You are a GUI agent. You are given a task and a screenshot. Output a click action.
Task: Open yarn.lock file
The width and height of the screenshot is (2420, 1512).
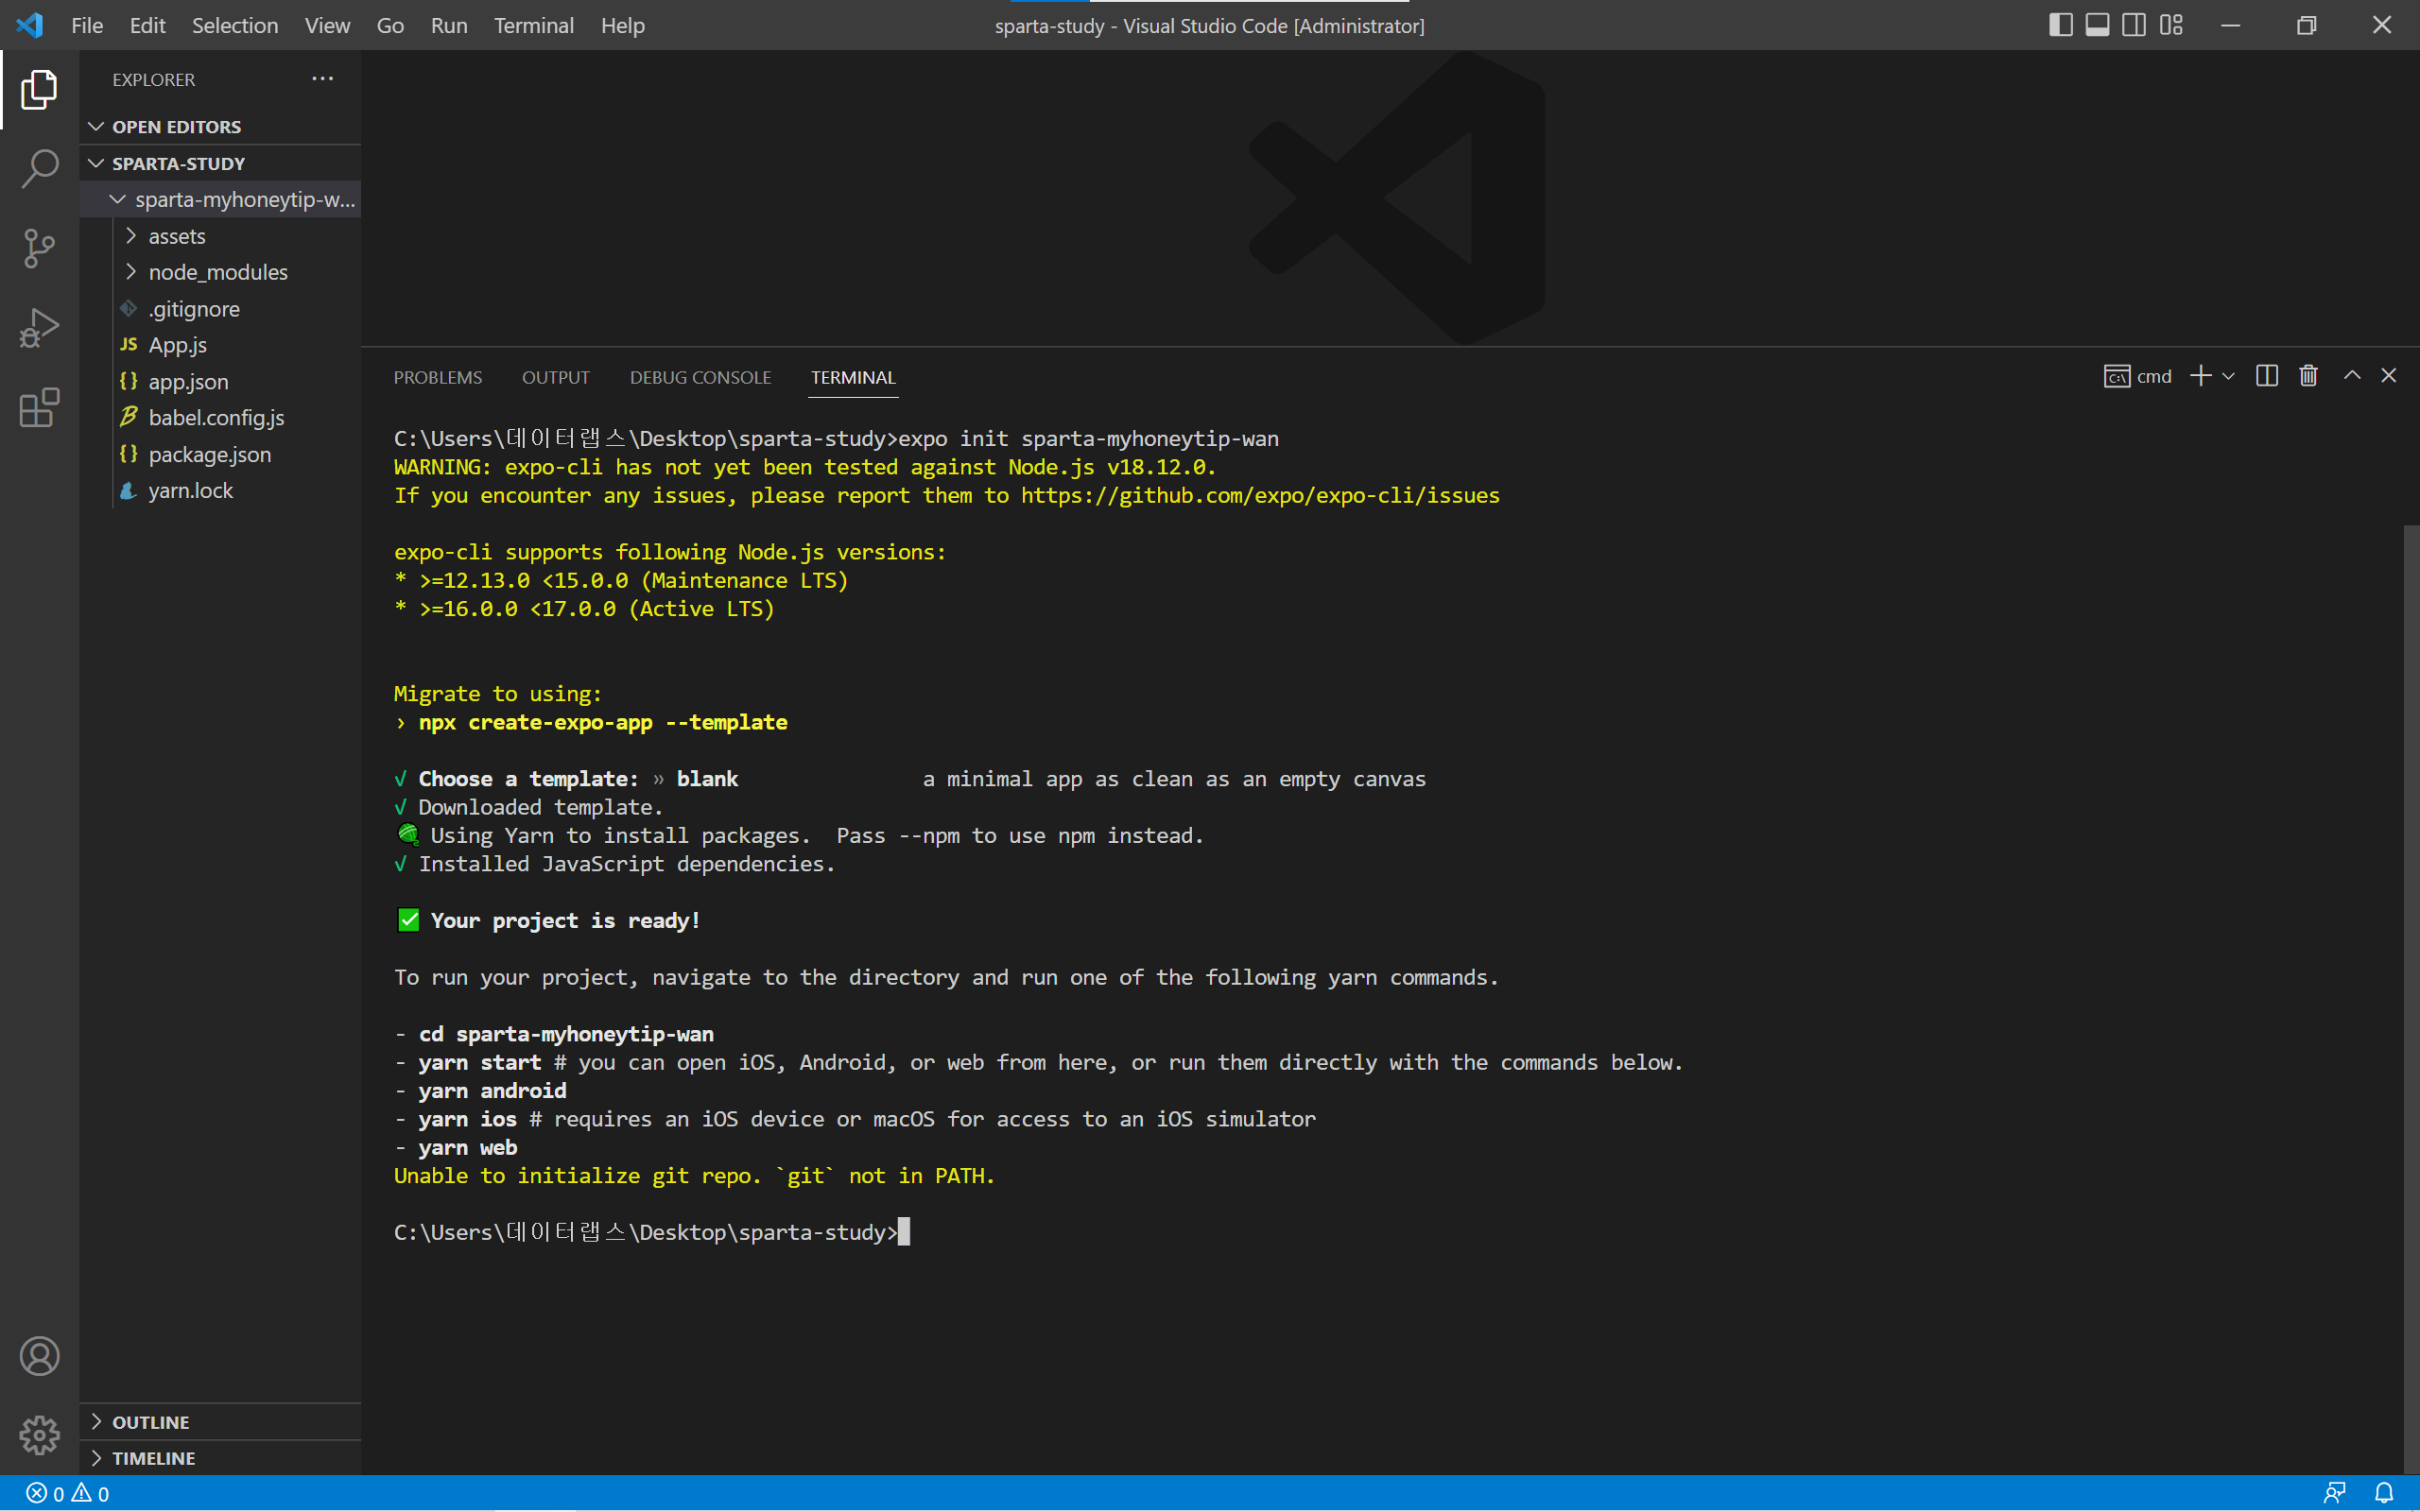[x=220, y=490]
